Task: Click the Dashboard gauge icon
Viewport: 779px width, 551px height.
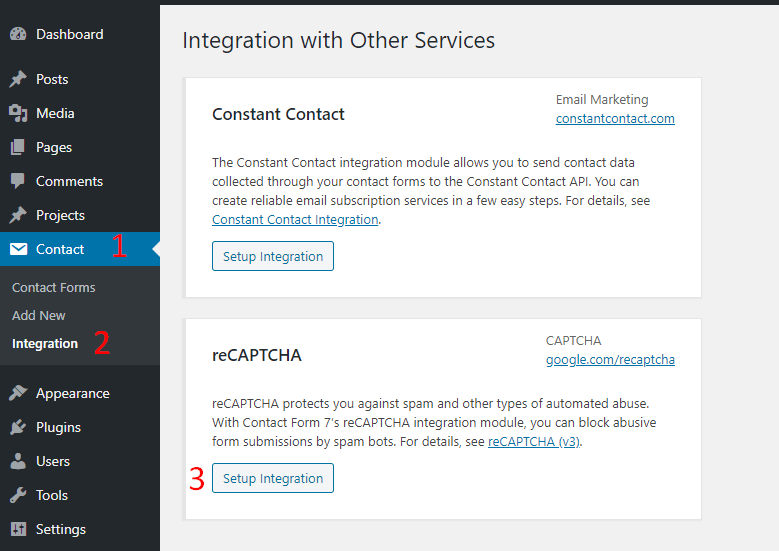Action: tap(18, 34)
